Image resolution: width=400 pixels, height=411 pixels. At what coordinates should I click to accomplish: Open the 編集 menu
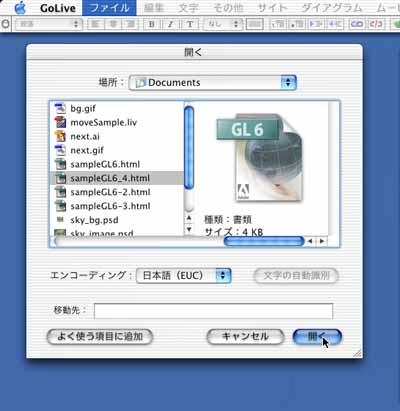pyautogui.click(x=154, y=8)
